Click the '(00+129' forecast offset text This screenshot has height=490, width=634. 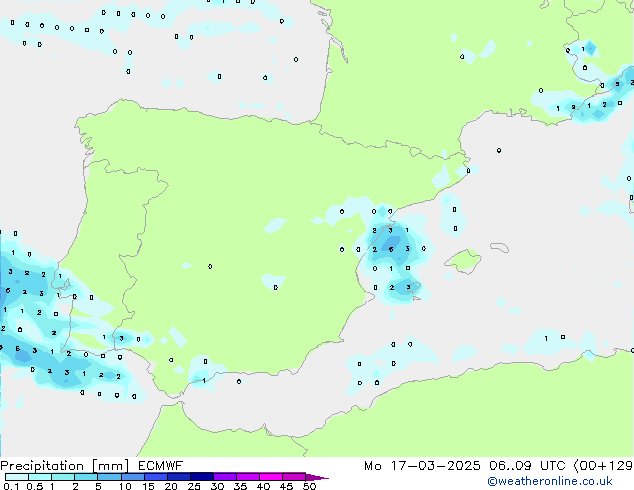(x=603, y=466)
